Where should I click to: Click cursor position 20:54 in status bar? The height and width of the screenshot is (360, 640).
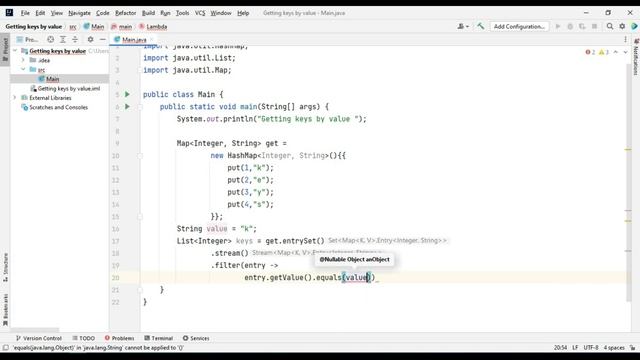point(560,348)
